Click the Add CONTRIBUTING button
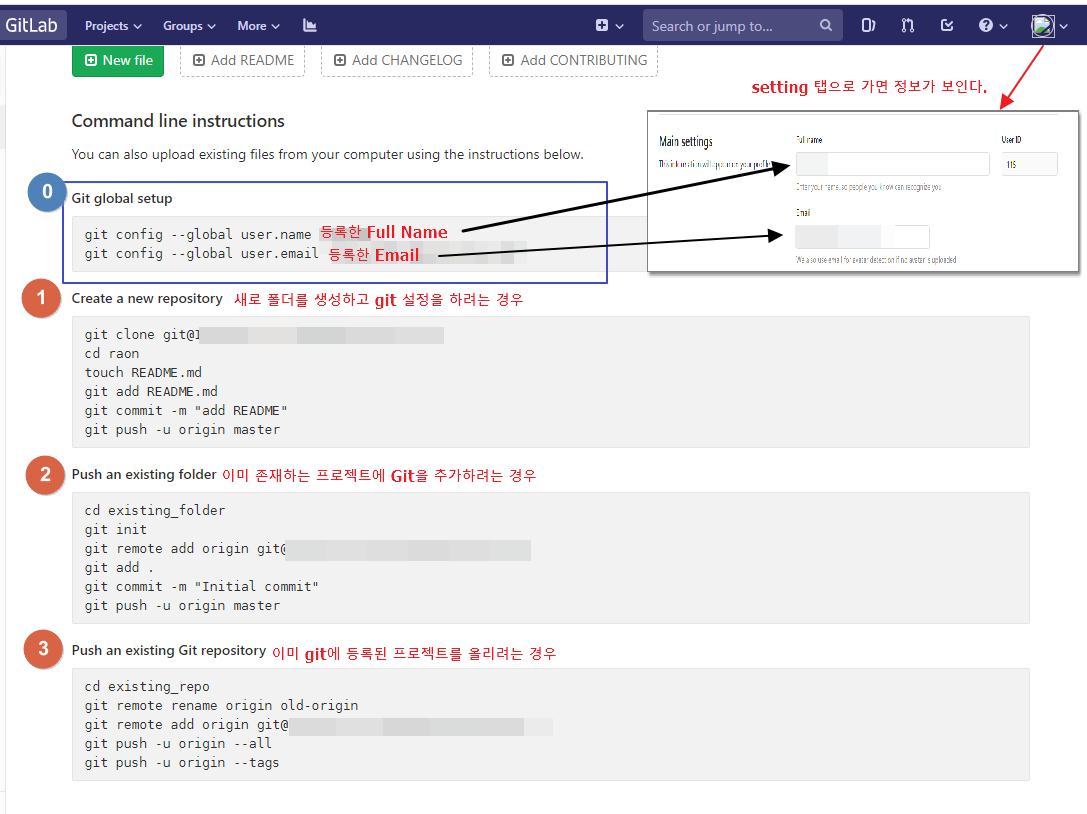 [573, 60]
